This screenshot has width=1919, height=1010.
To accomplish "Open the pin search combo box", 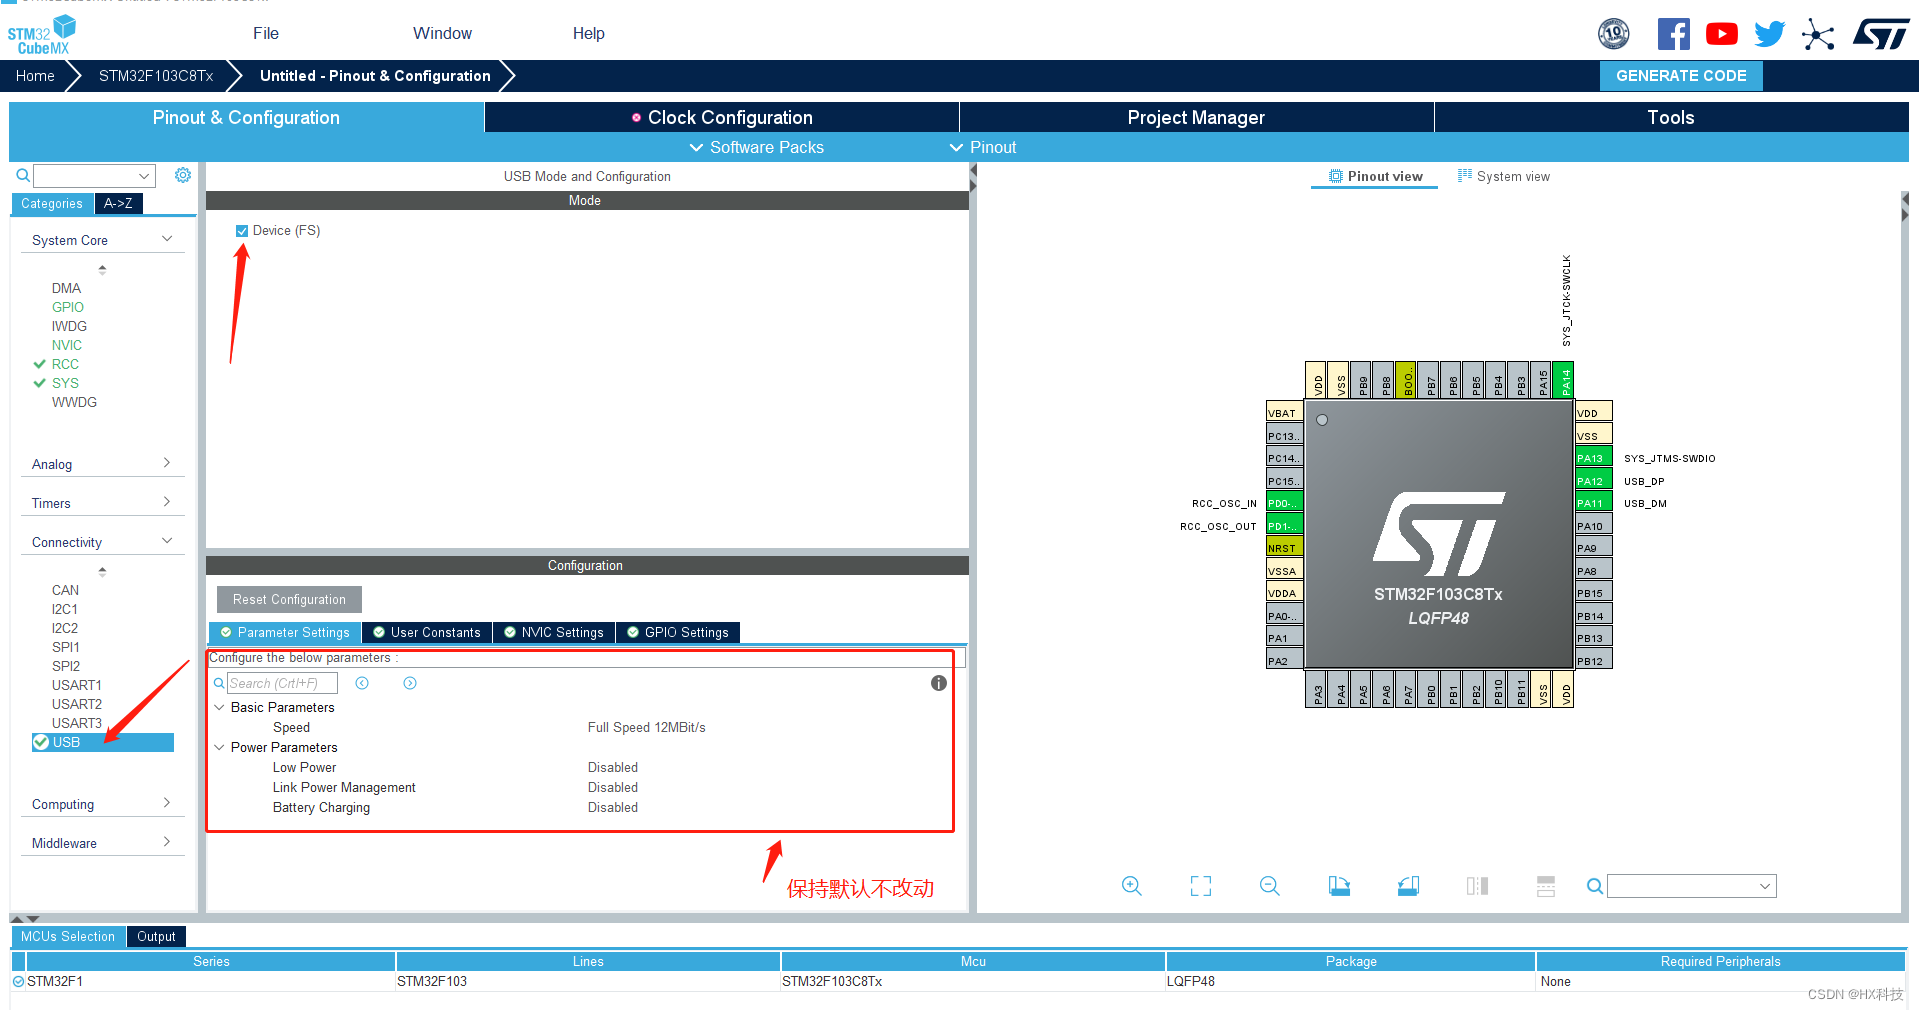I will tap(1691, 886).
